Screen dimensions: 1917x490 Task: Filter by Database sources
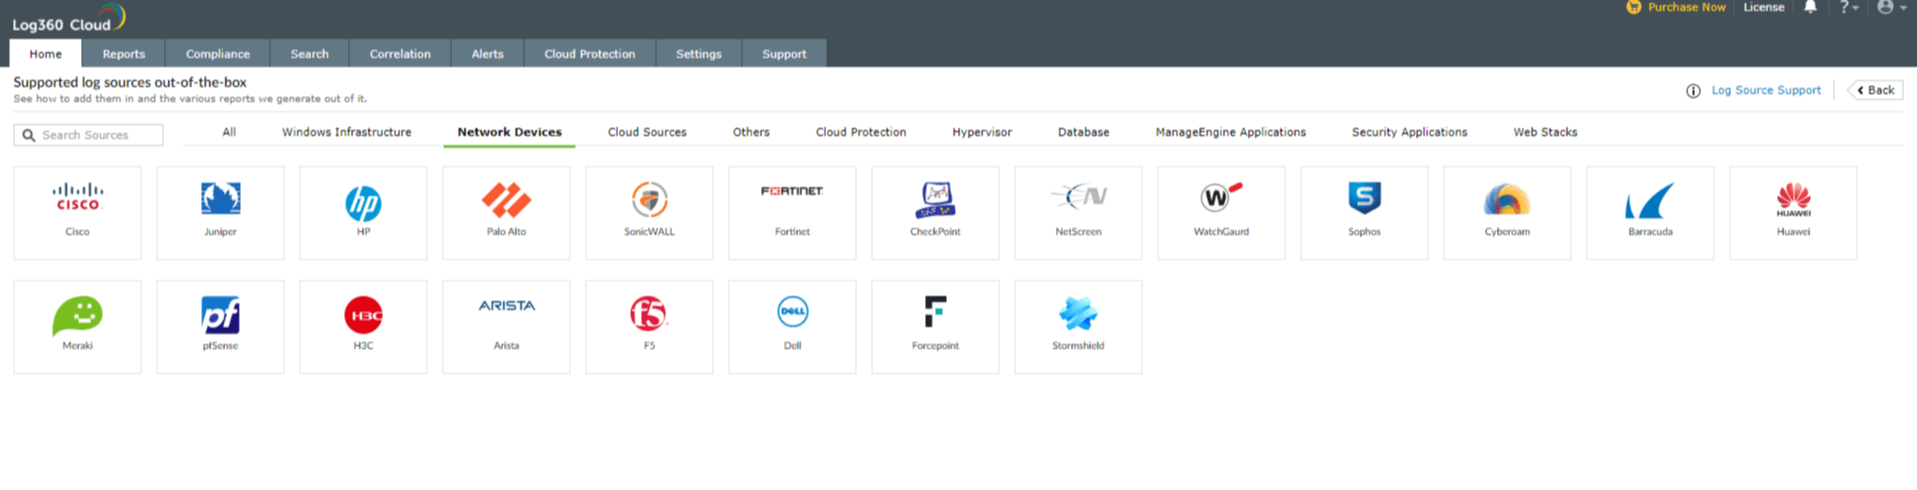point(1084,132)
